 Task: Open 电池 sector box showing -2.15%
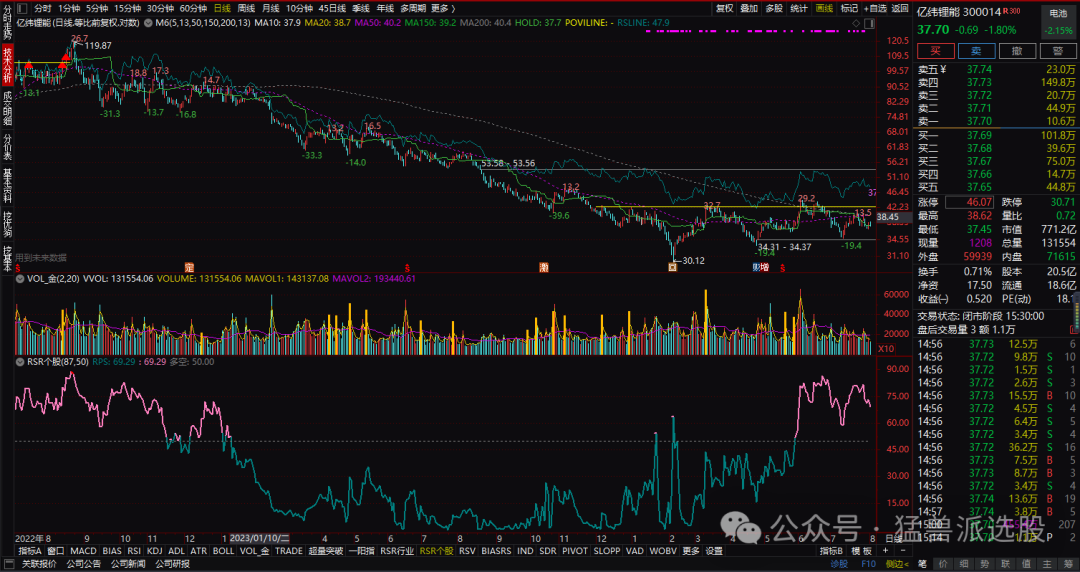[x=1058, y=21]
